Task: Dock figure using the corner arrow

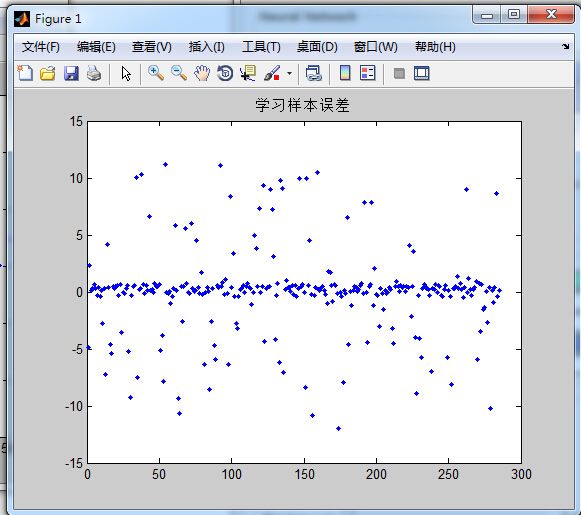Action: pos(565,47)
